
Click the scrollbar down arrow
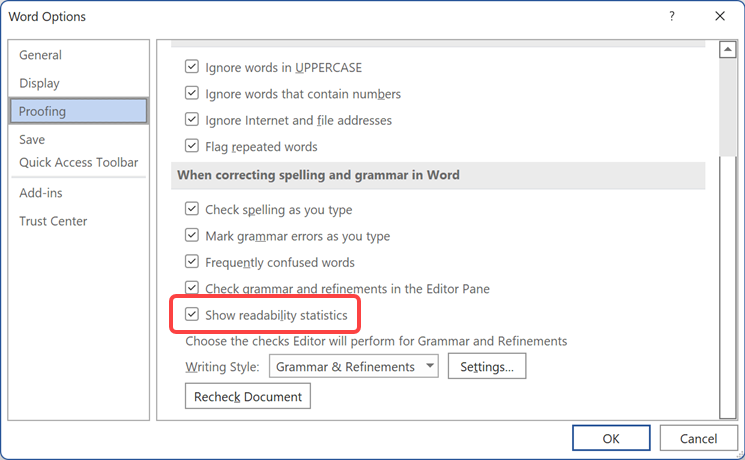[729, 412]
